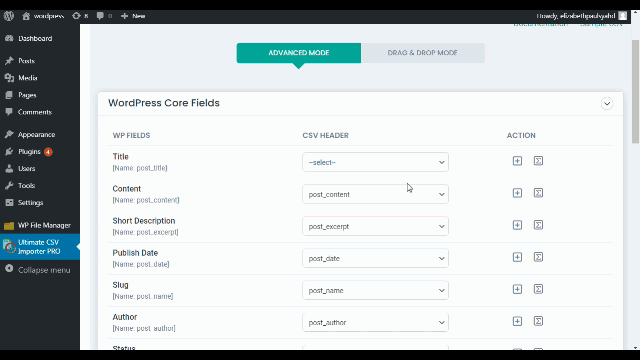640x360 pixels.
Task: Open comments bubble in admin bar
Action: pyautogui.click(x=104, y=16)
